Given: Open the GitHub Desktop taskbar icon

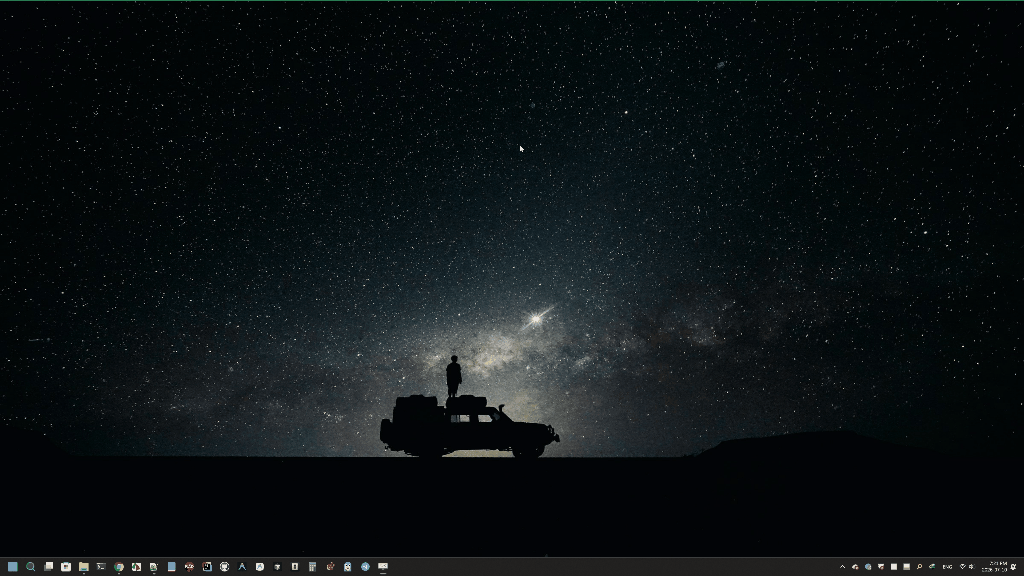Looking at the screenshot, I should pos(224,567).
